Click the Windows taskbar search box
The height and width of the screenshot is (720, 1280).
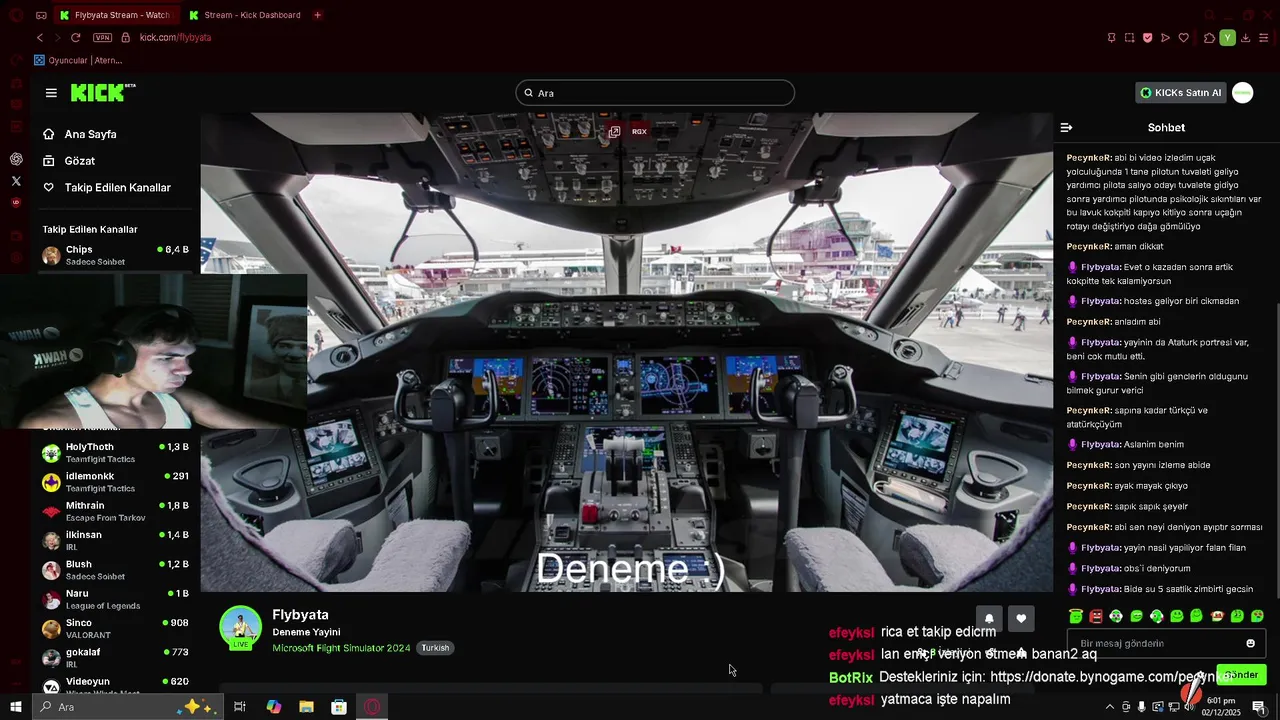click(x=127, y=707)
